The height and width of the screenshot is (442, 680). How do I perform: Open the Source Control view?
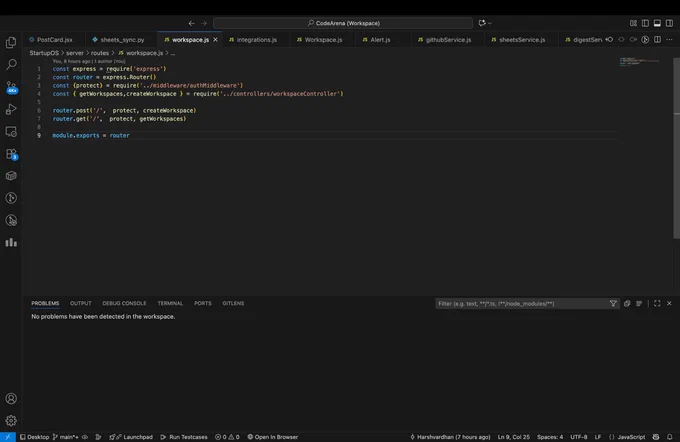(x=11, y=87)
